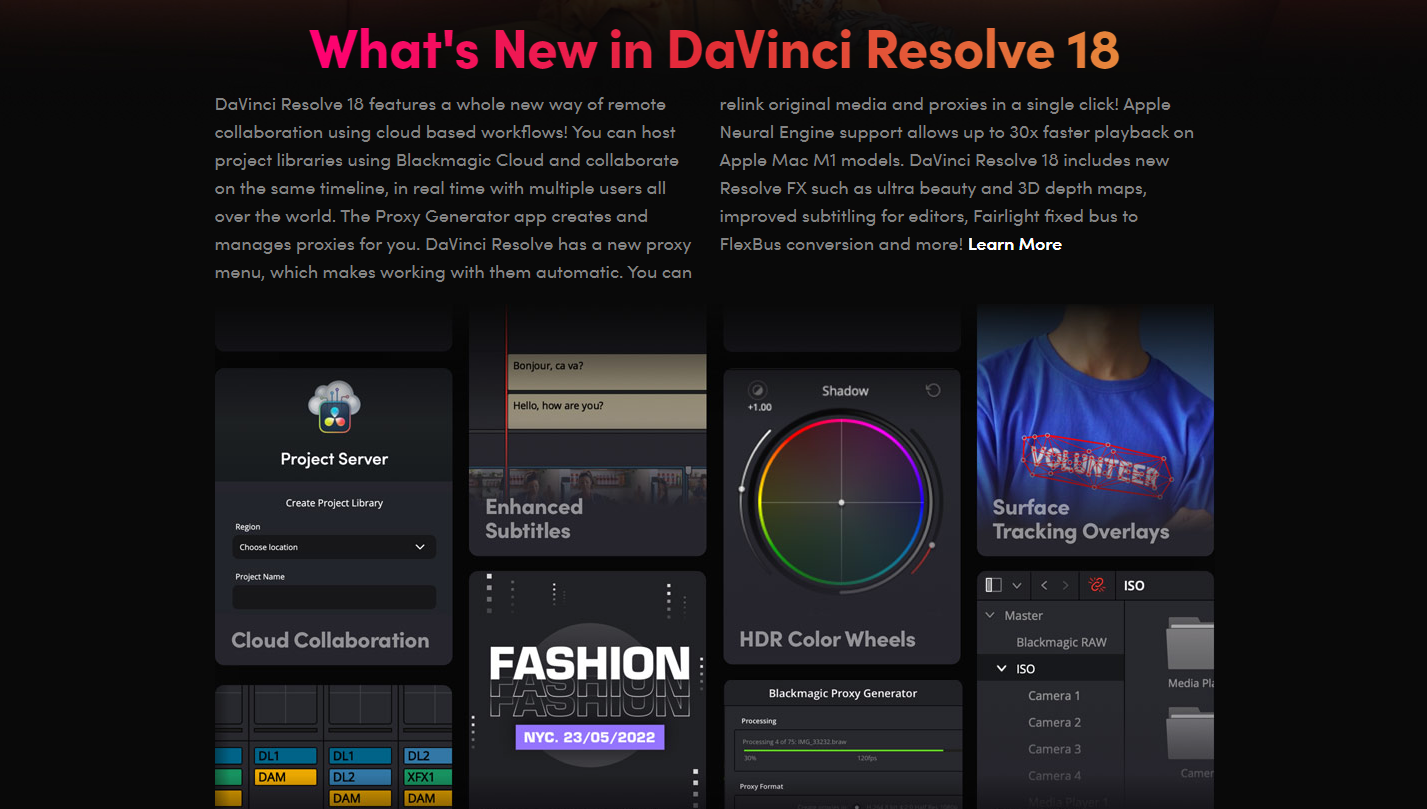Select the Camera 4 bin

tap(1054, 775)
